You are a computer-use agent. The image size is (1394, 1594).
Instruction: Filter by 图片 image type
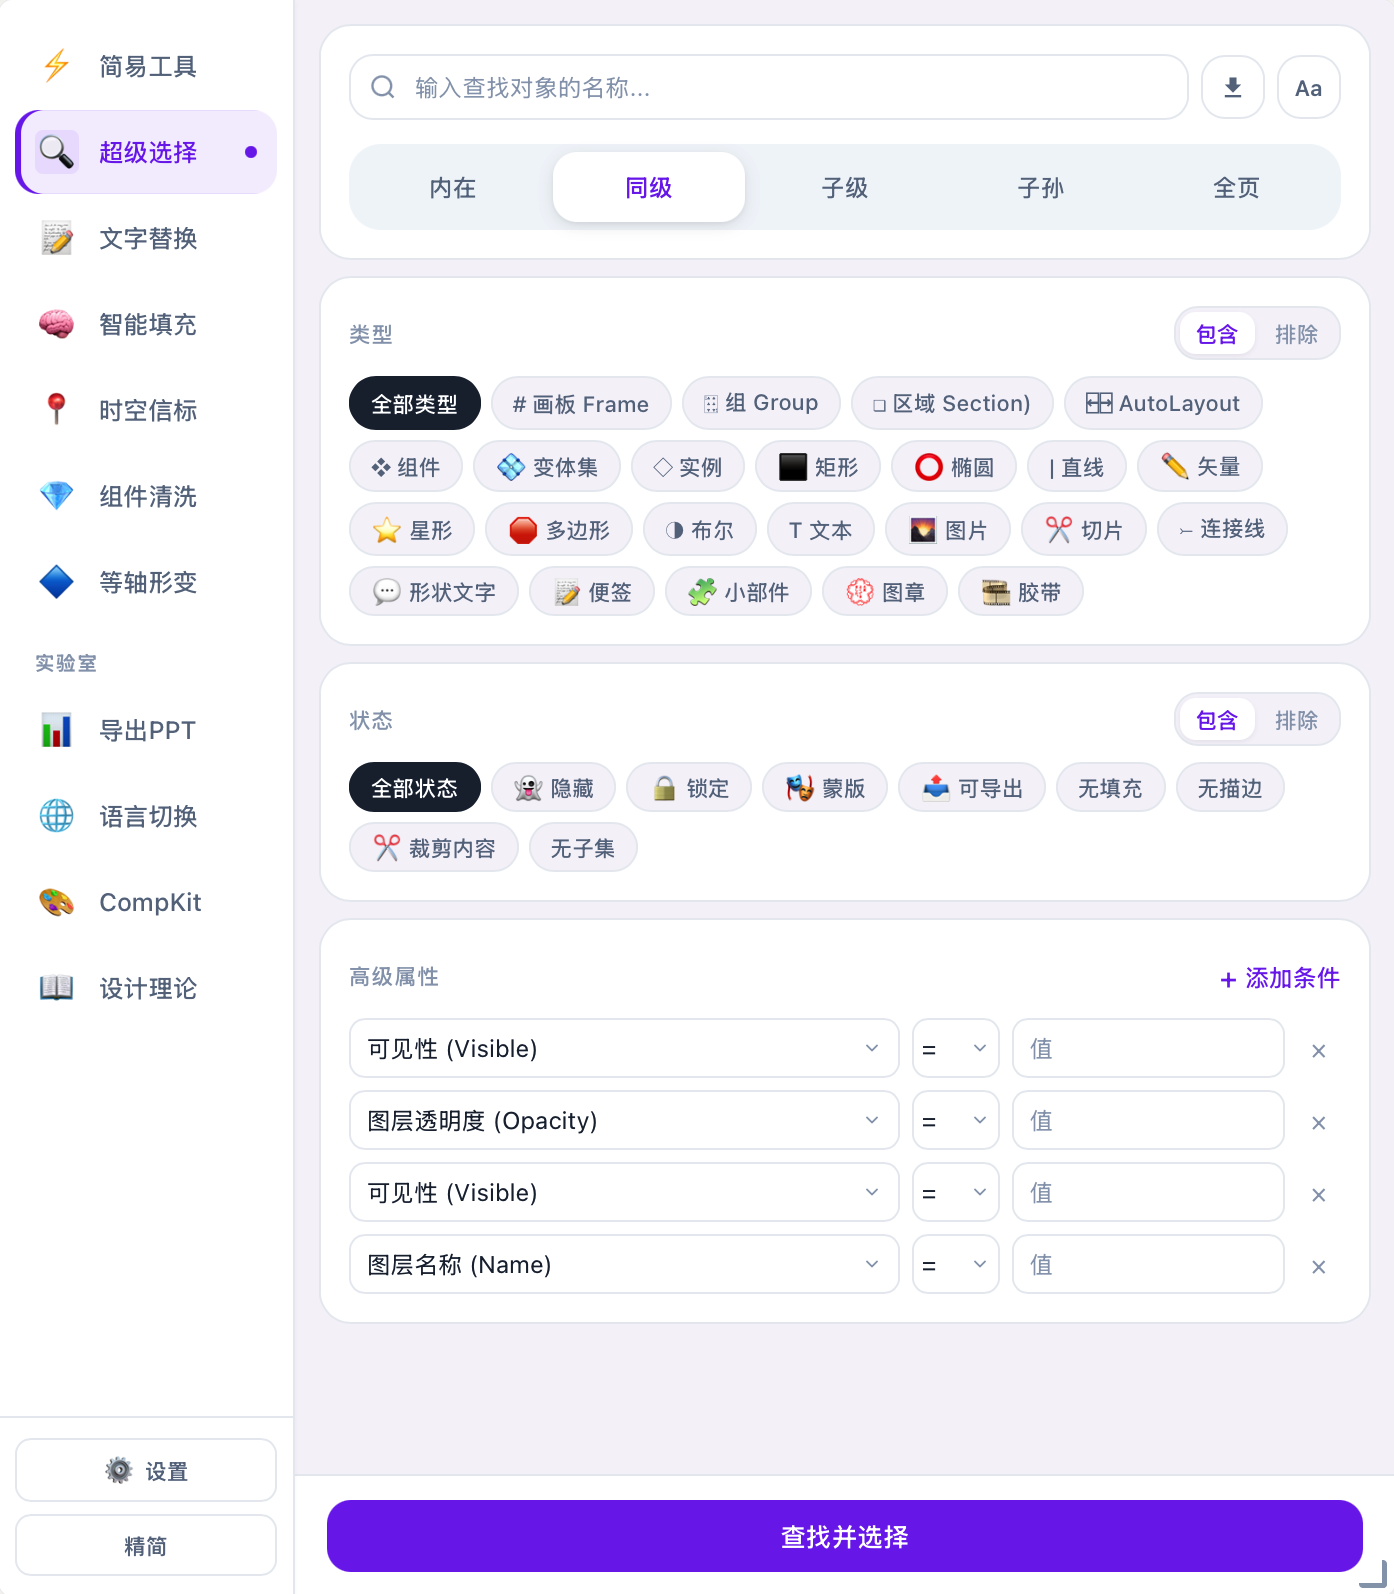948,530
